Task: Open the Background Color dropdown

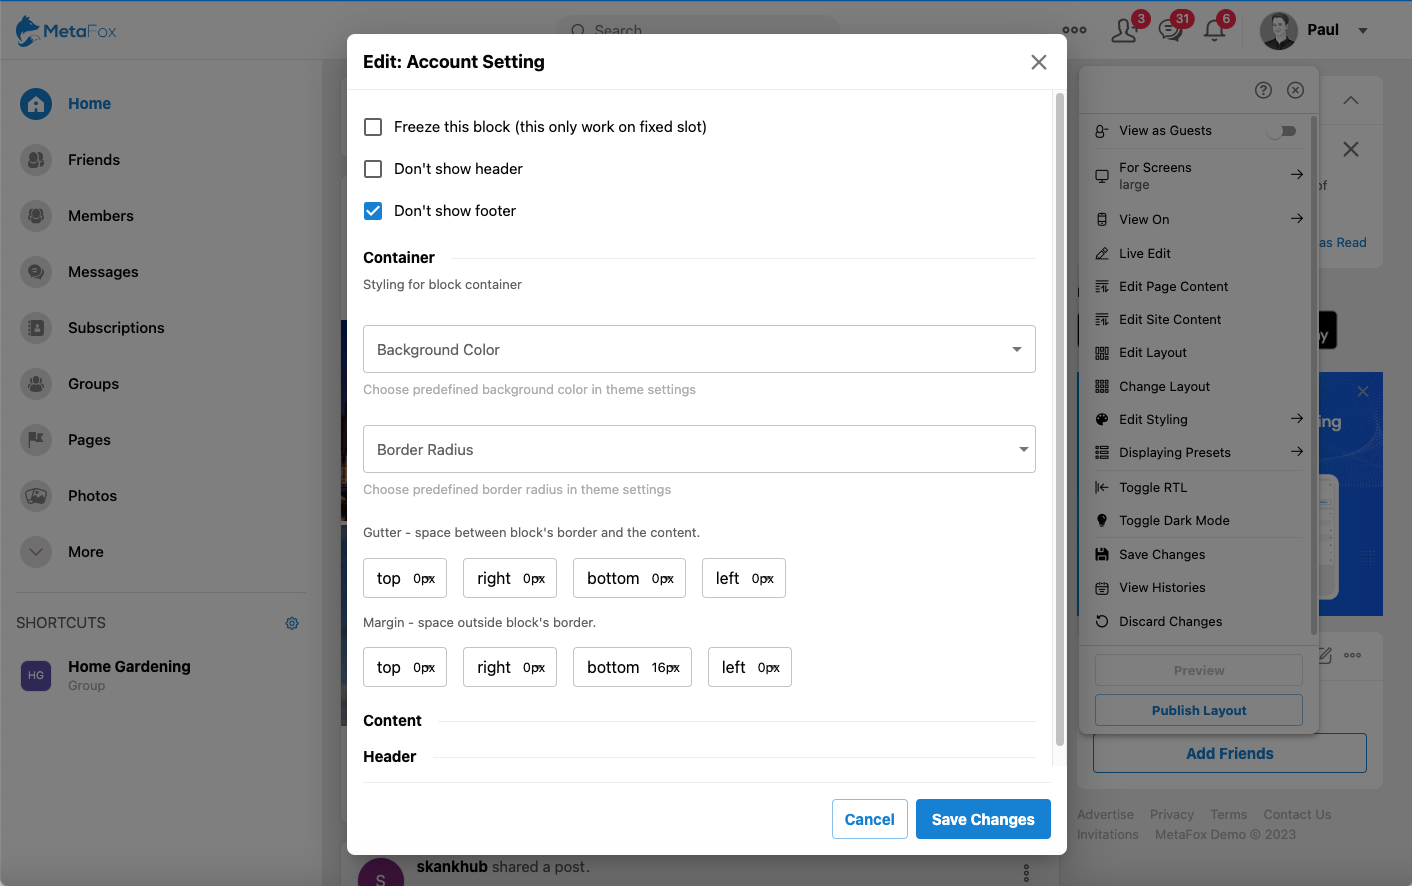Action: 699,349
